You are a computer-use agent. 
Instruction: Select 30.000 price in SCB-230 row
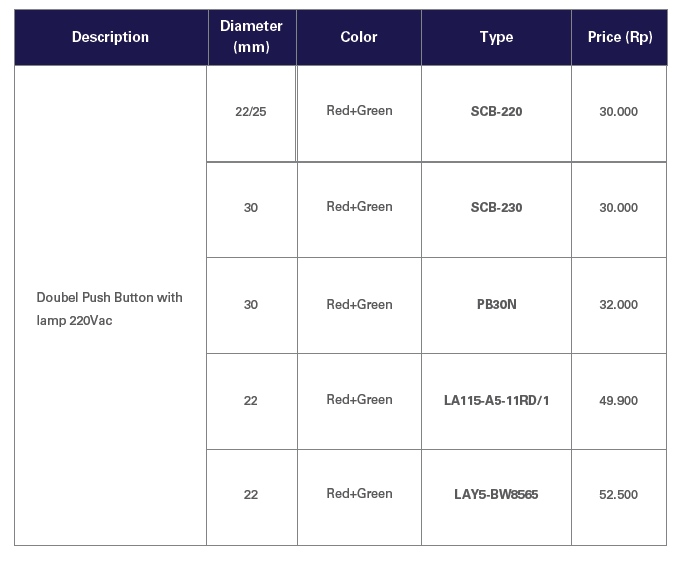tap(619, 210)
